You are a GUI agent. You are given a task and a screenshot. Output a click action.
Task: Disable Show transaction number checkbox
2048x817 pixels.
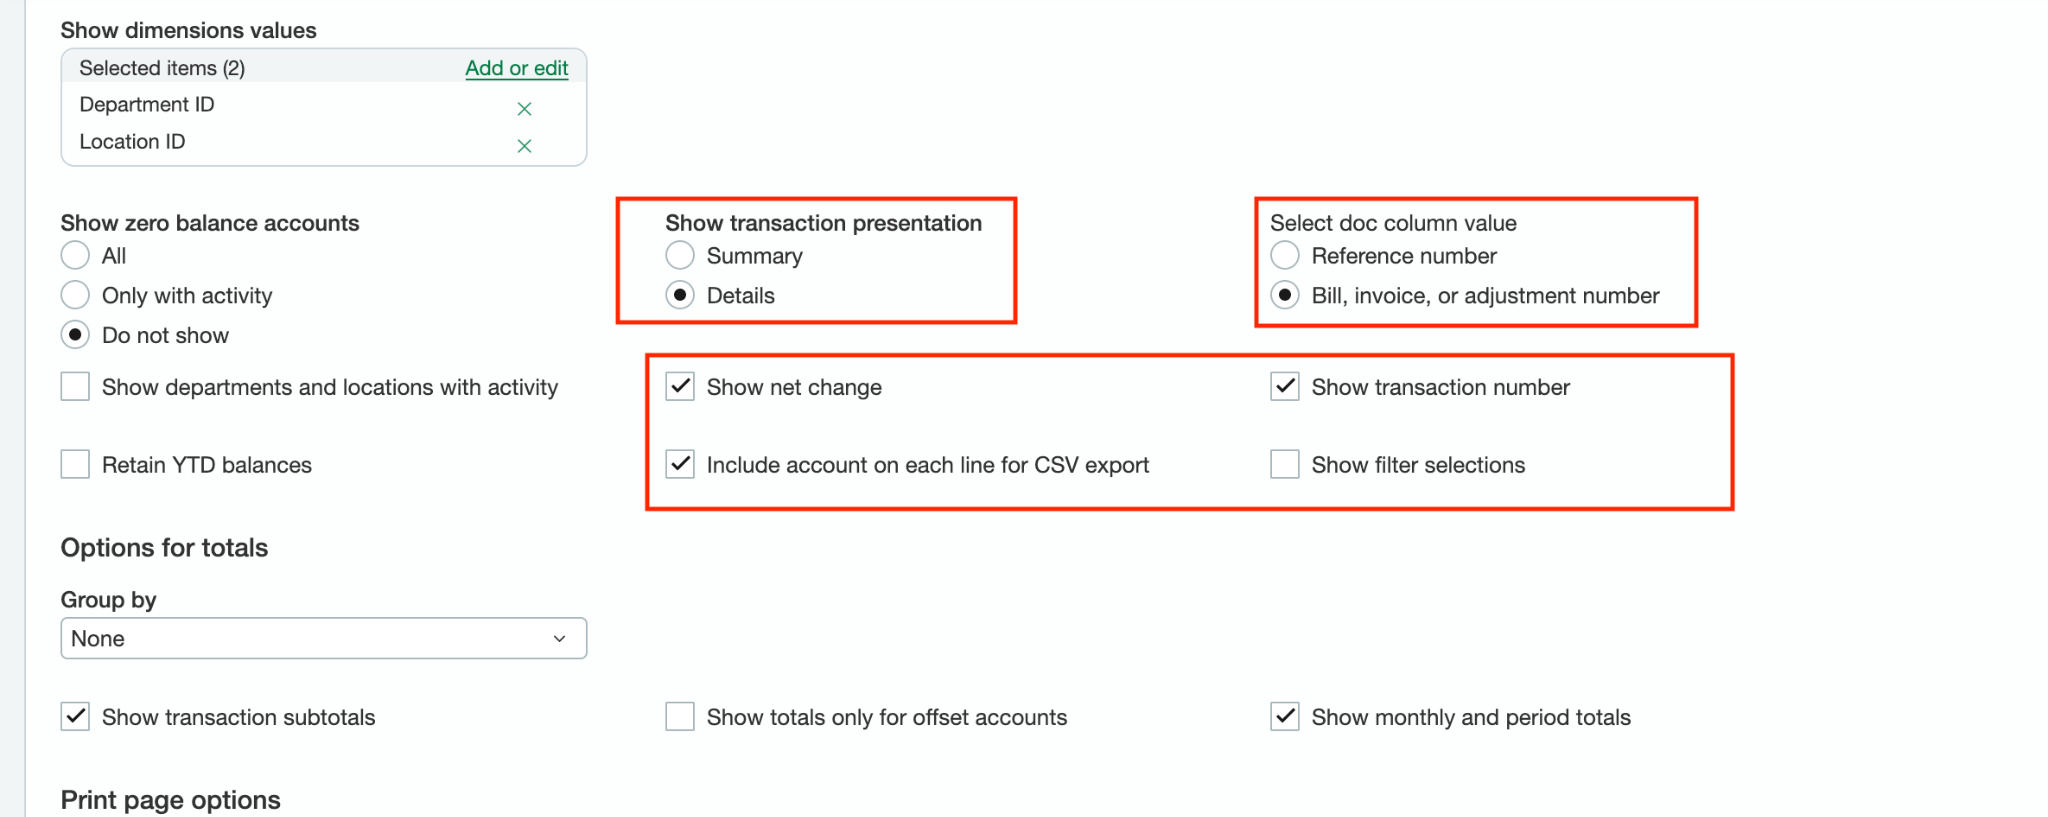click(1285, 387)
